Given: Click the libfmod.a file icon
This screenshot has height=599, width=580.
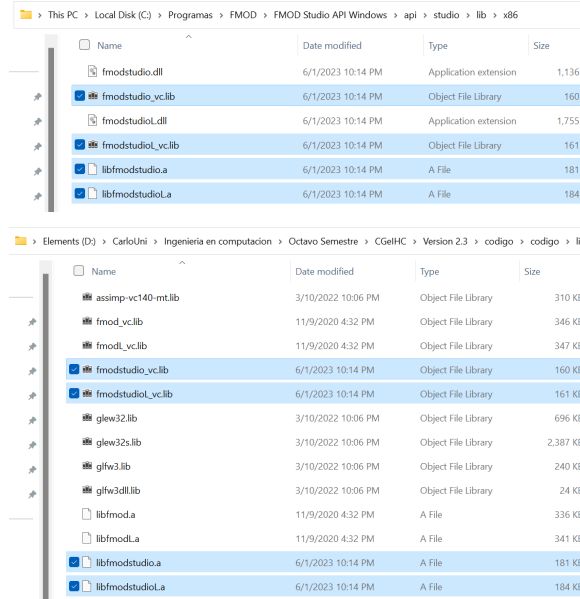Looking at the screenshot, I should 87,514.
